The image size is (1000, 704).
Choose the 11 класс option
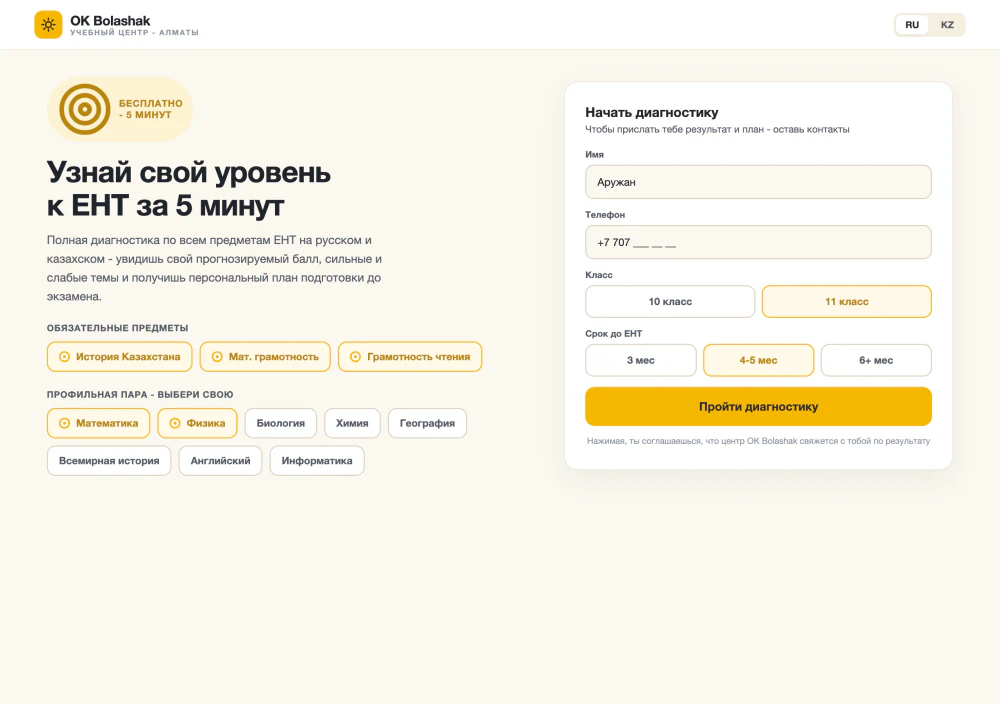click(x=847, y=302)
